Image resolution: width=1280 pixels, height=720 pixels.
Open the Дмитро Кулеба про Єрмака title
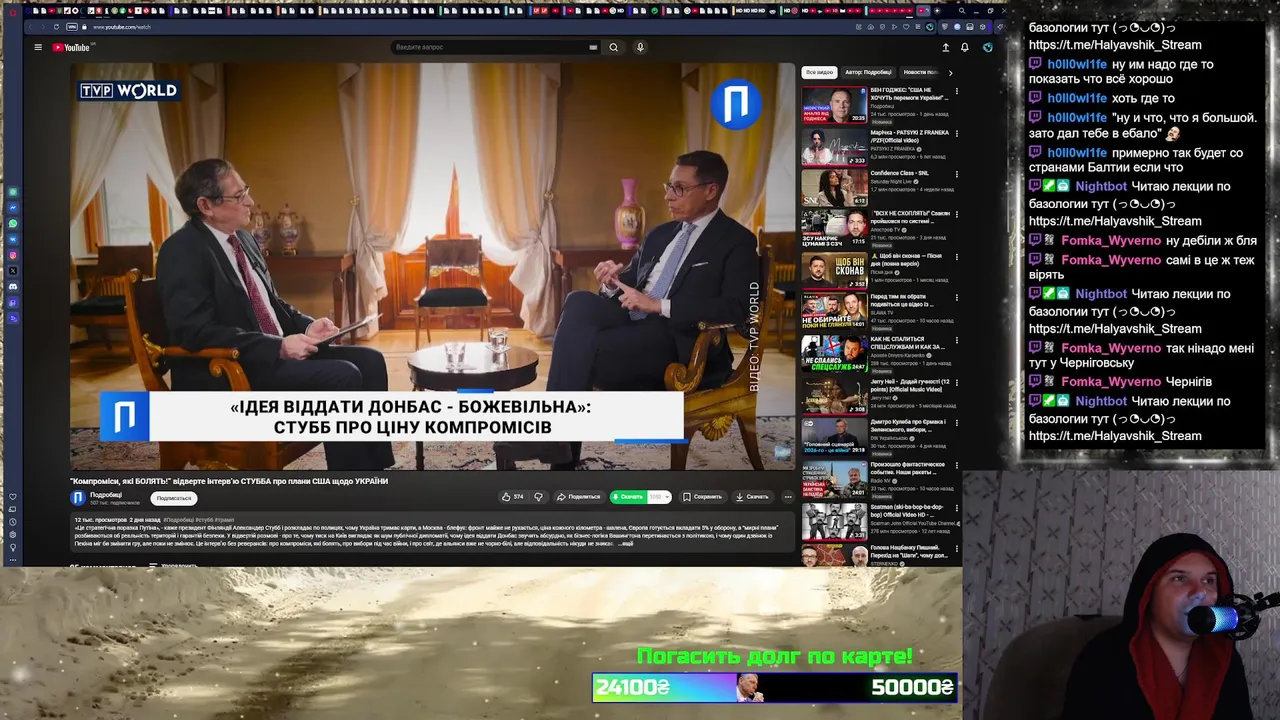pos(909,426)
